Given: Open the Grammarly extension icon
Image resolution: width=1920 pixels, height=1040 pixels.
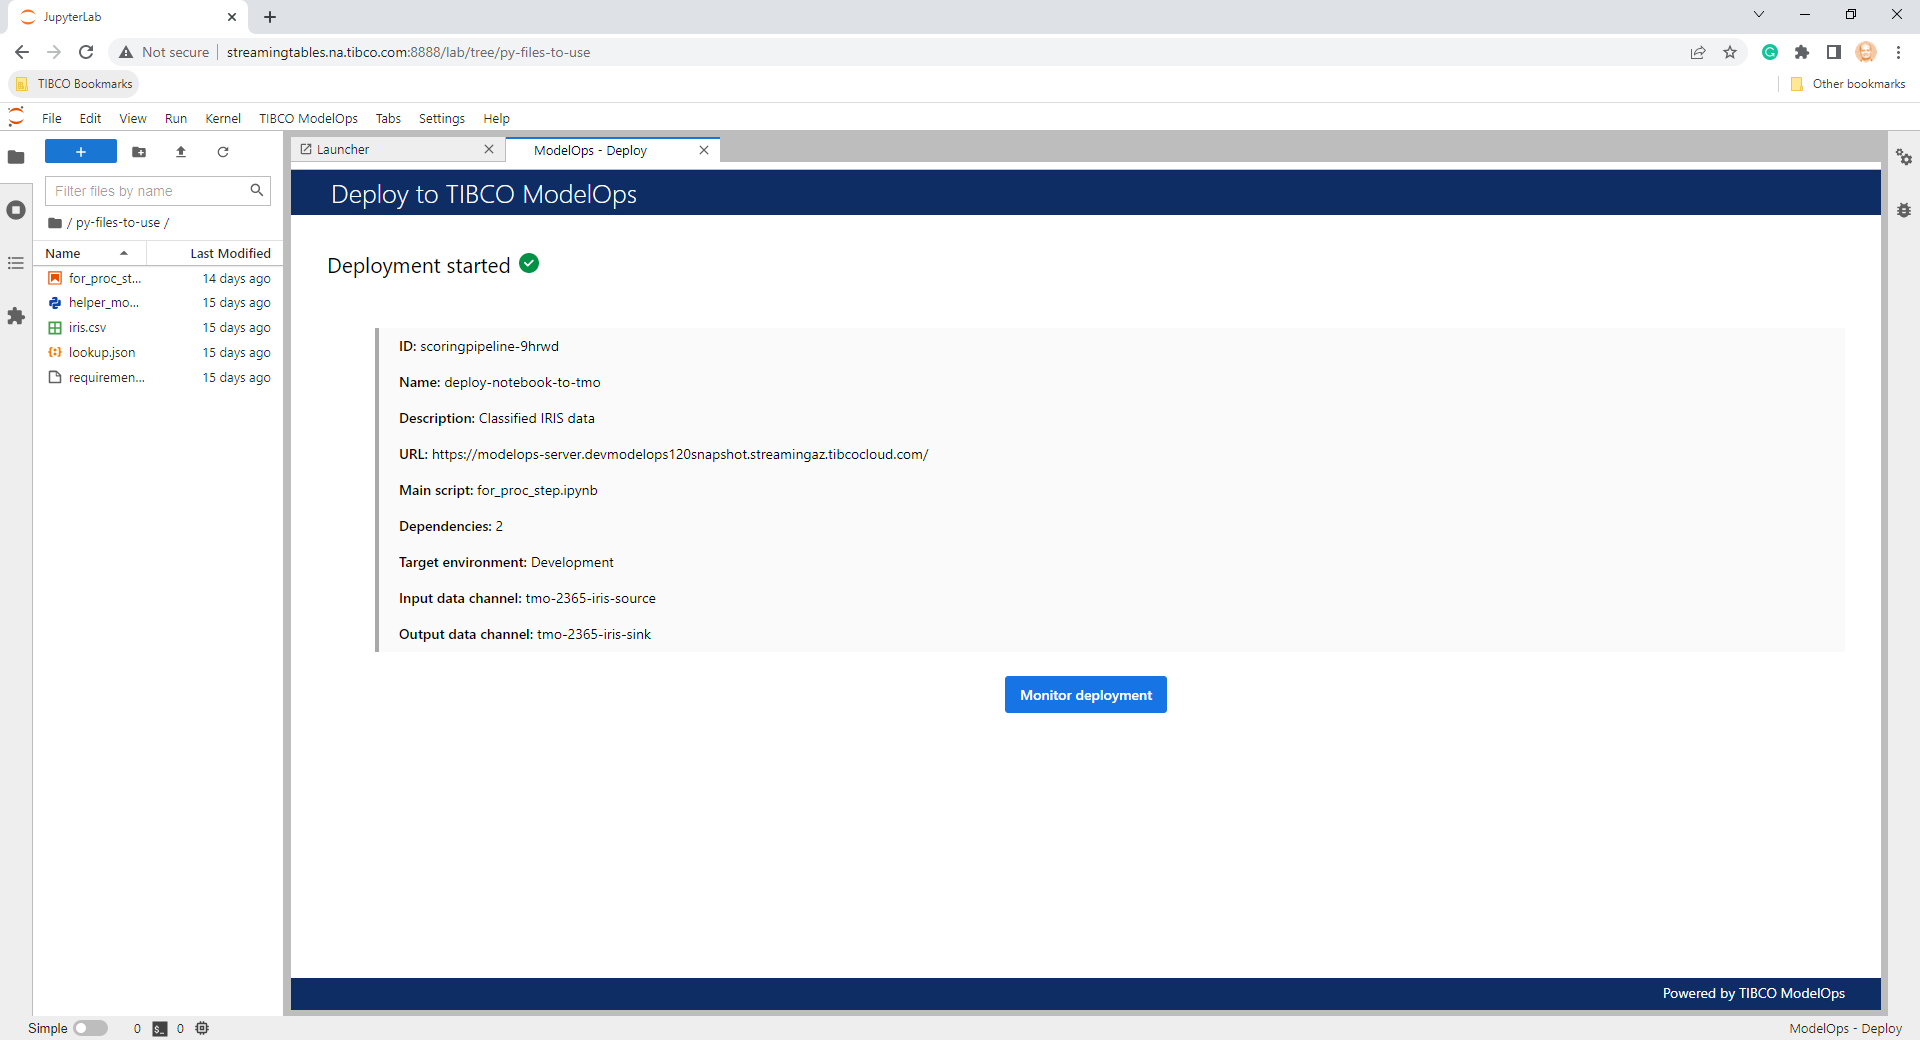Looking at the screenshot, I should 1770,52.
